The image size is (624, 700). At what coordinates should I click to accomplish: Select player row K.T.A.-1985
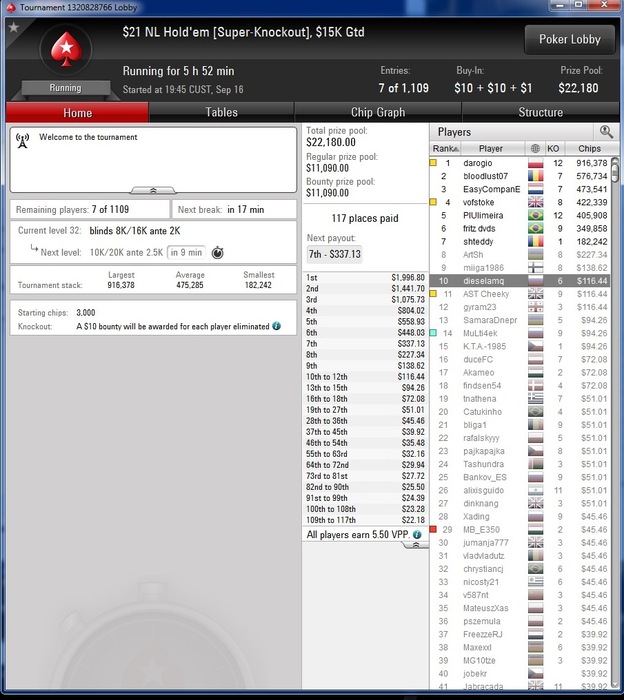click(520, 346)
